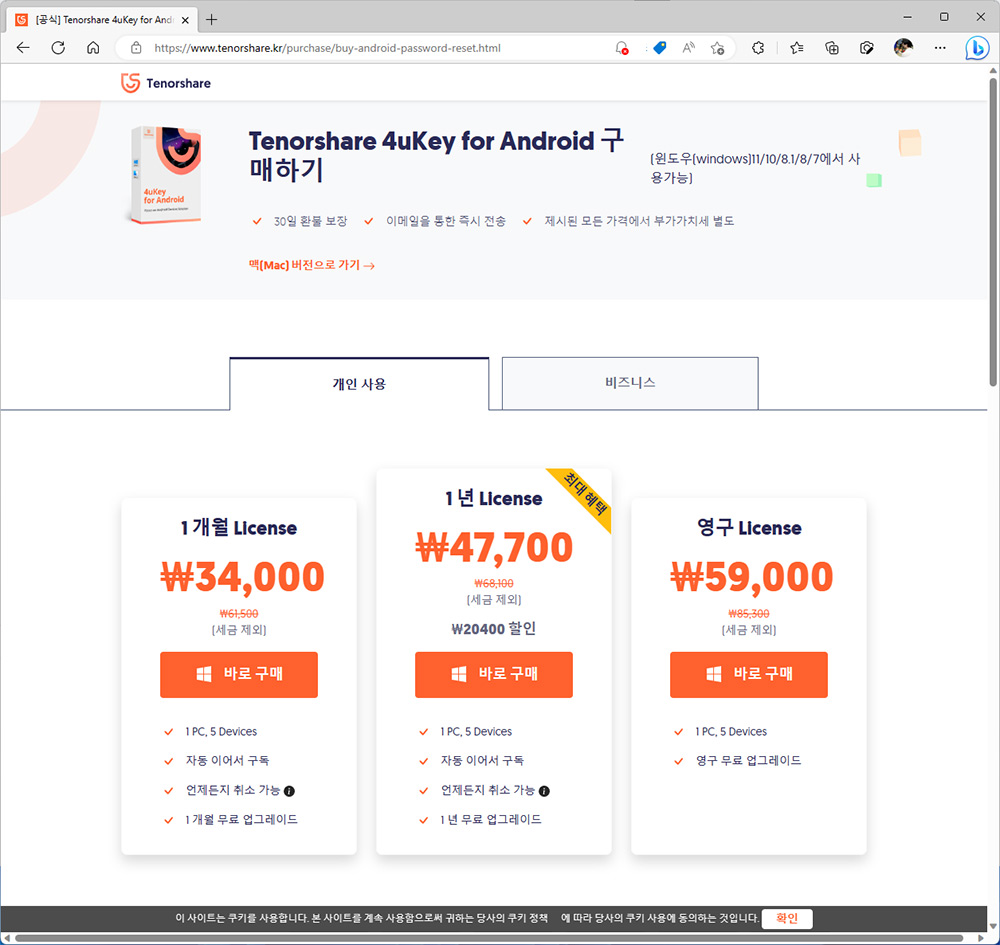The height and width of the screenshot is (945, 1000).
Task: Click the struck-through ₩85,300 price
Action: pos(749,614)
